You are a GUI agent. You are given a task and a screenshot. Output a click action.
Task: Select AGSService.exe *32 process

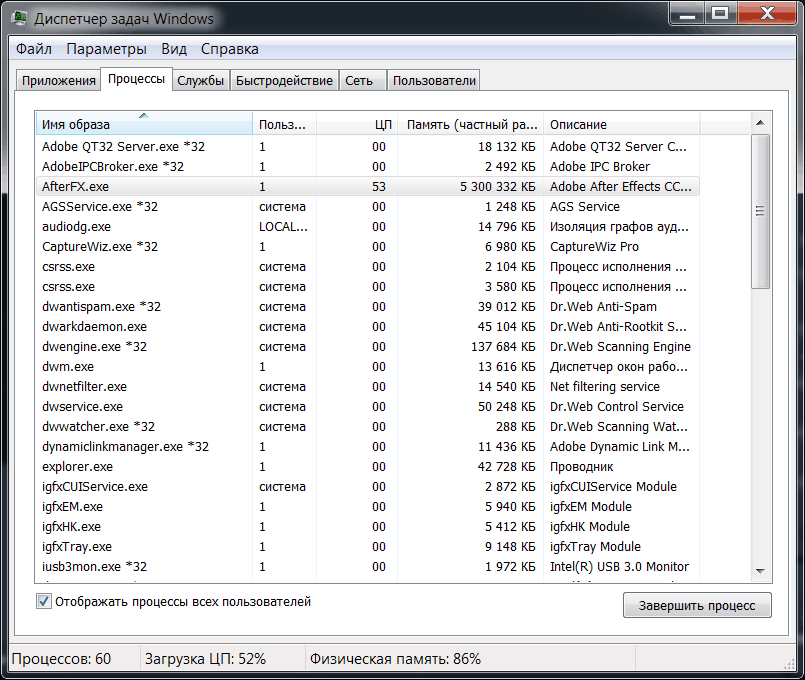pos(368,206)
